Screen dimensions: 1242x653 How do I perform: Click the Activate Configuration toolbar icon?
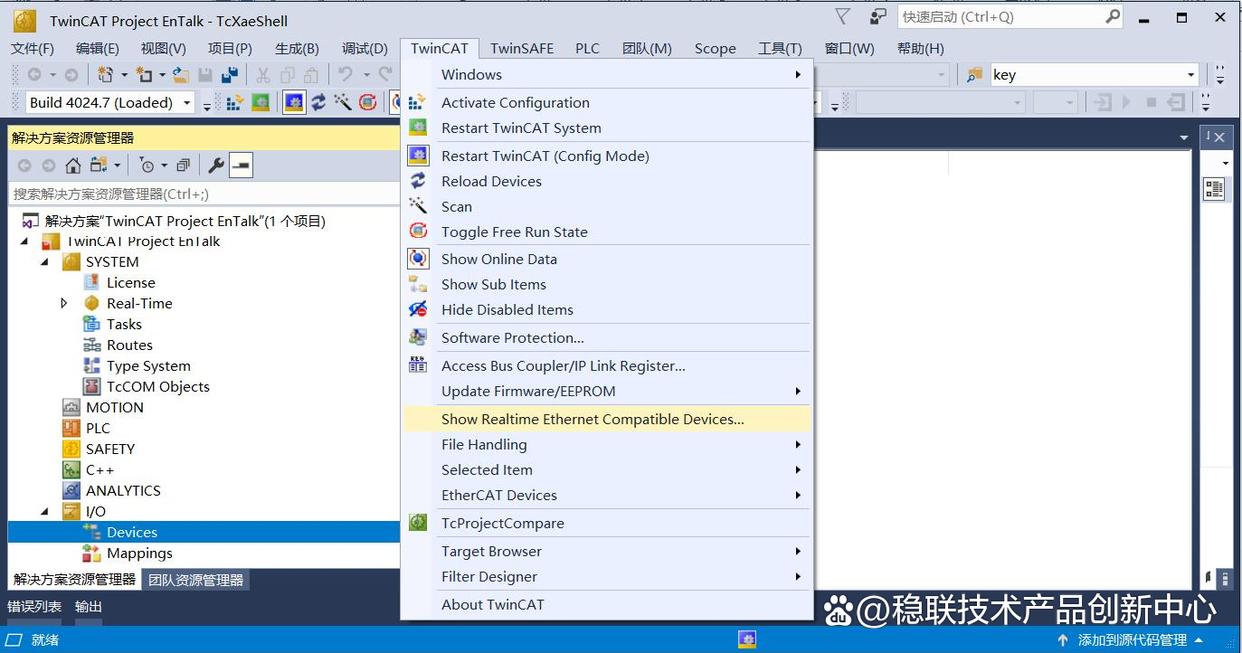pyautogui.click(x=235, y=102)
